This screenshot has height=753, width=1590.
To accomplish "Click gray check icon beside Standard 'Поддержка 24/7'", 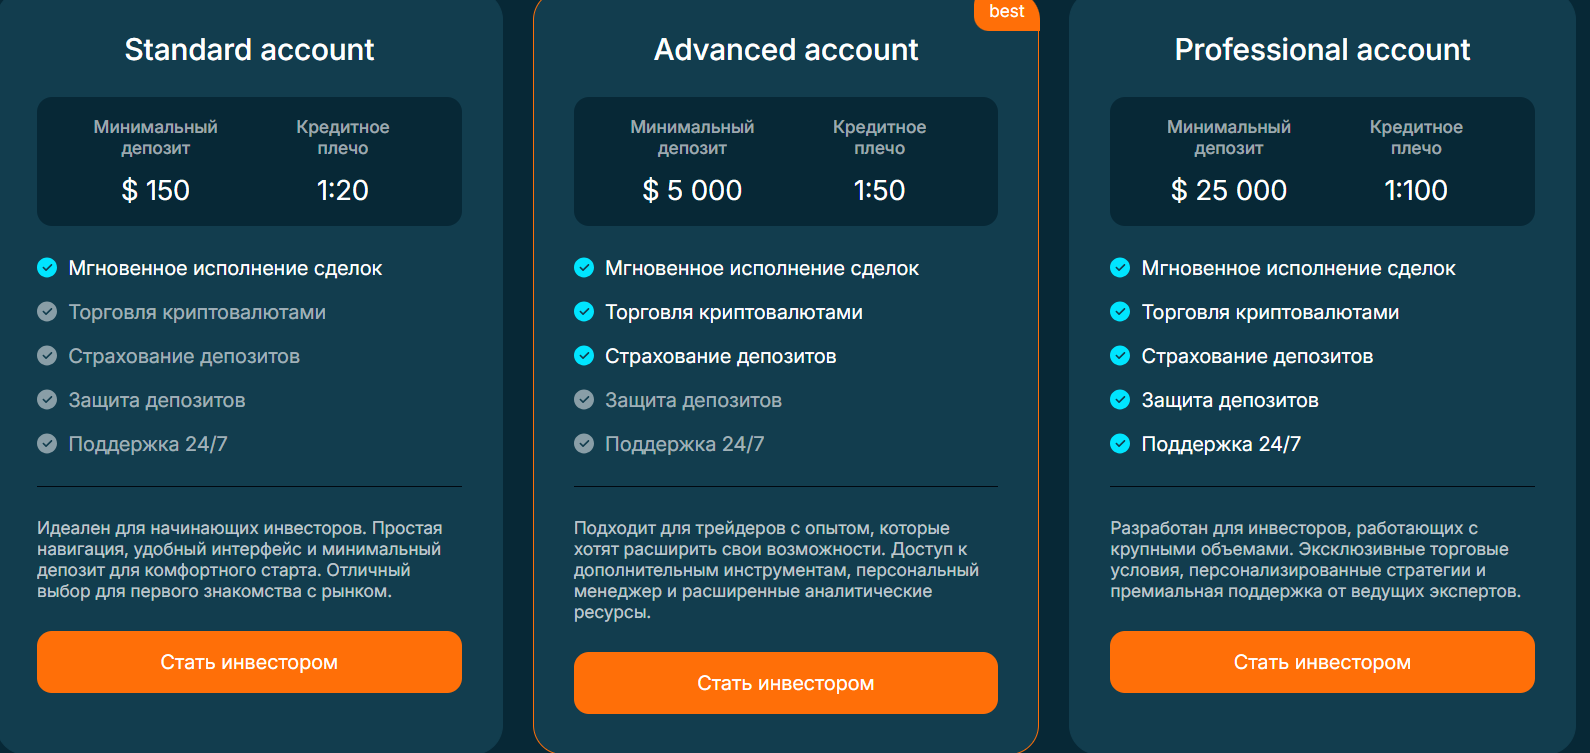I will (x=47, y=443).
